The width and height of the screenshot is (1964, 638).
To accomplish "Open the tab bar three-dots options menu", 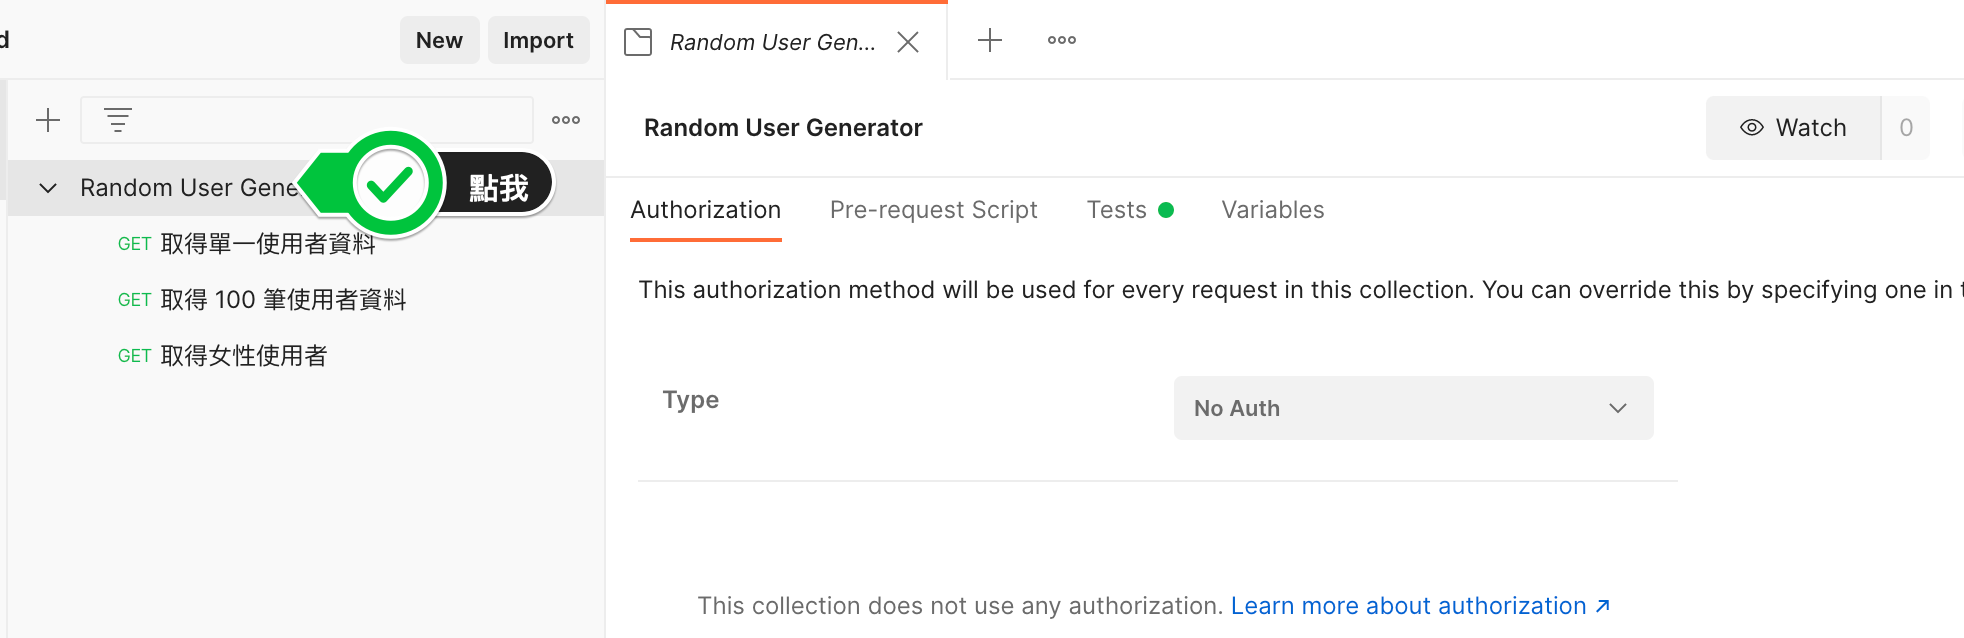I will pos(1062,40).
